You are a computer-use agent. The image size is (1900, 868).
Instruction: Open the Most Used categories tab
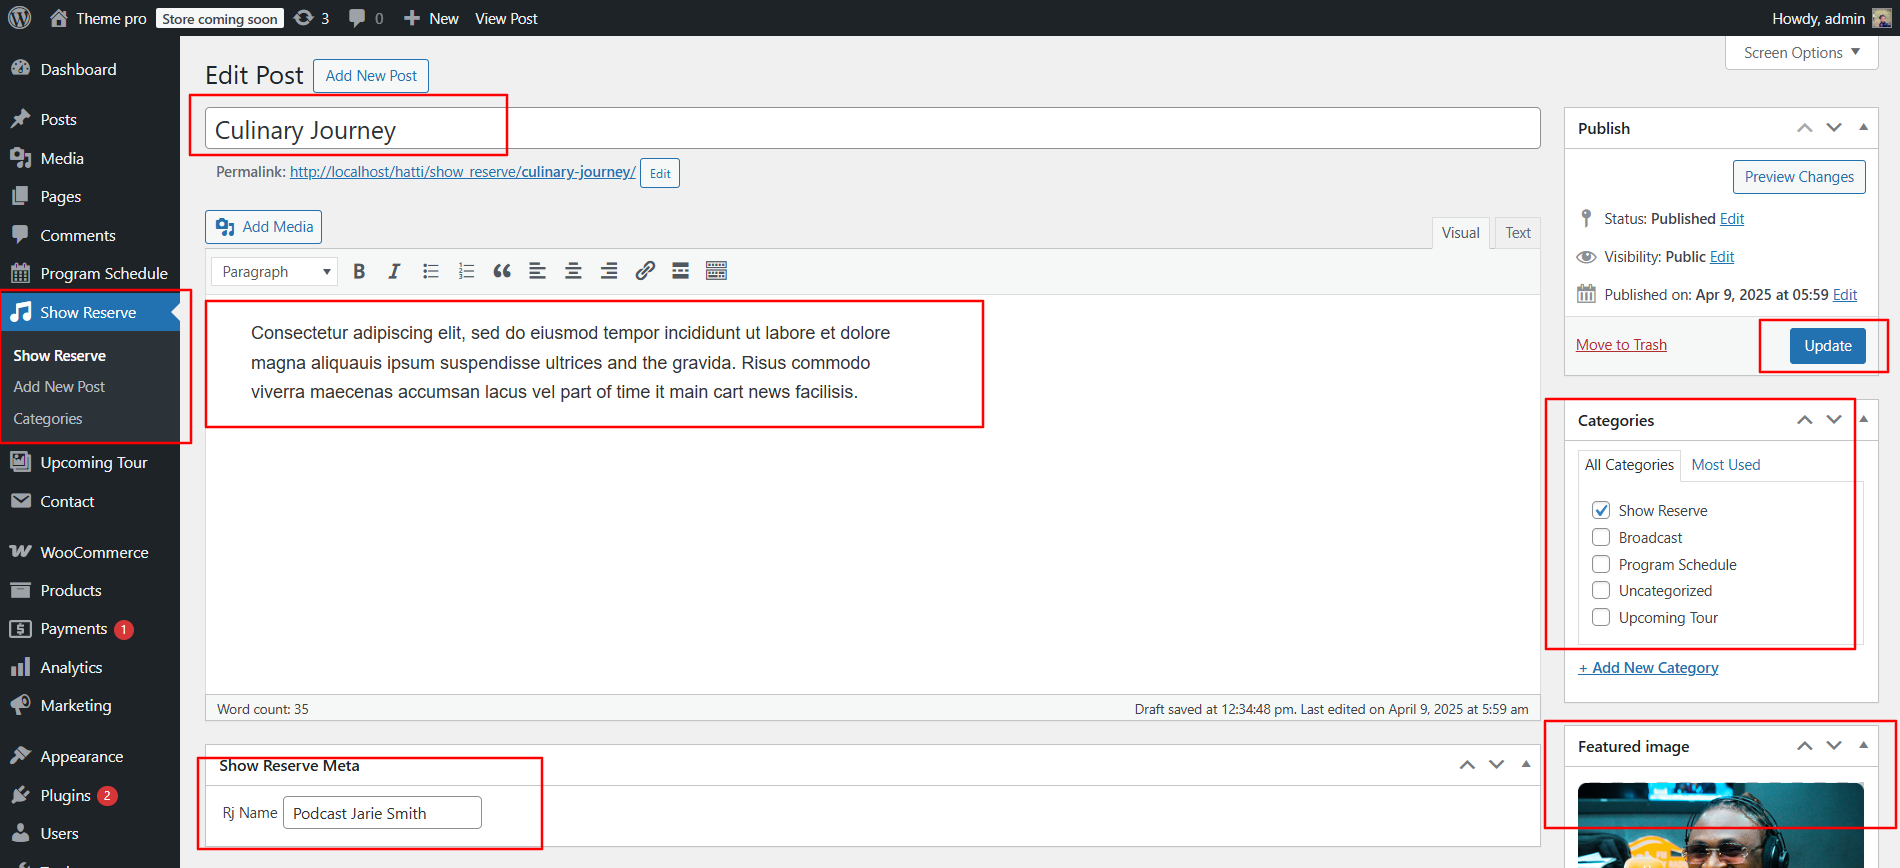click(x=1725, y=465)
